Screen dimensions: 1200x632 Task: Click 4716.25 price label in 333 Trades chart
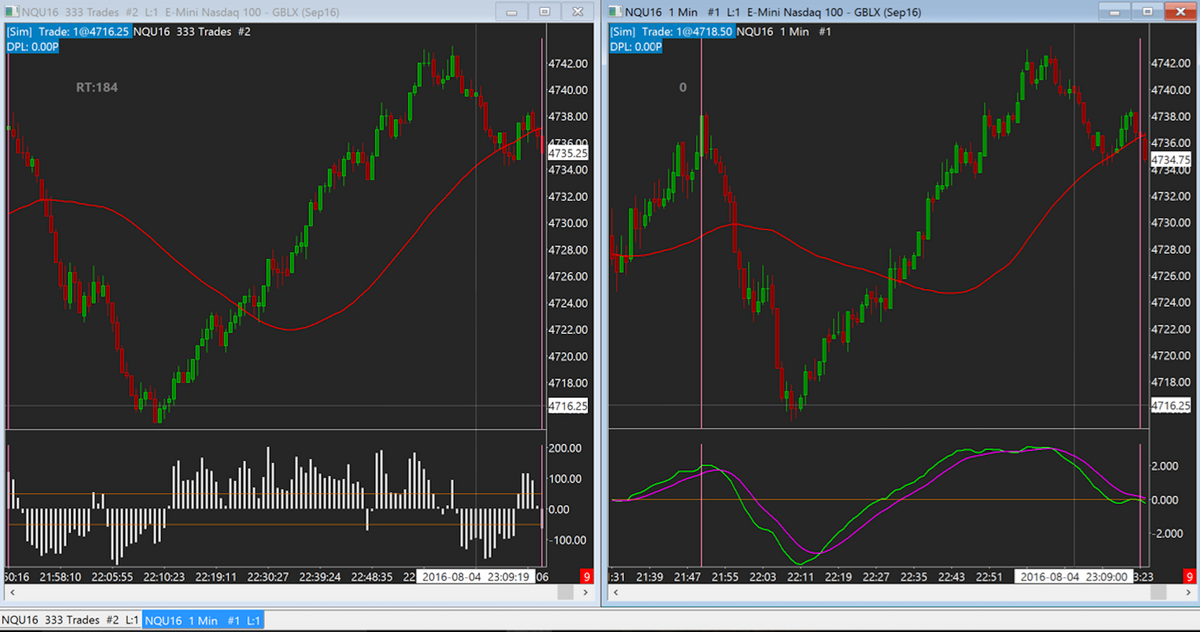(567, 406)
